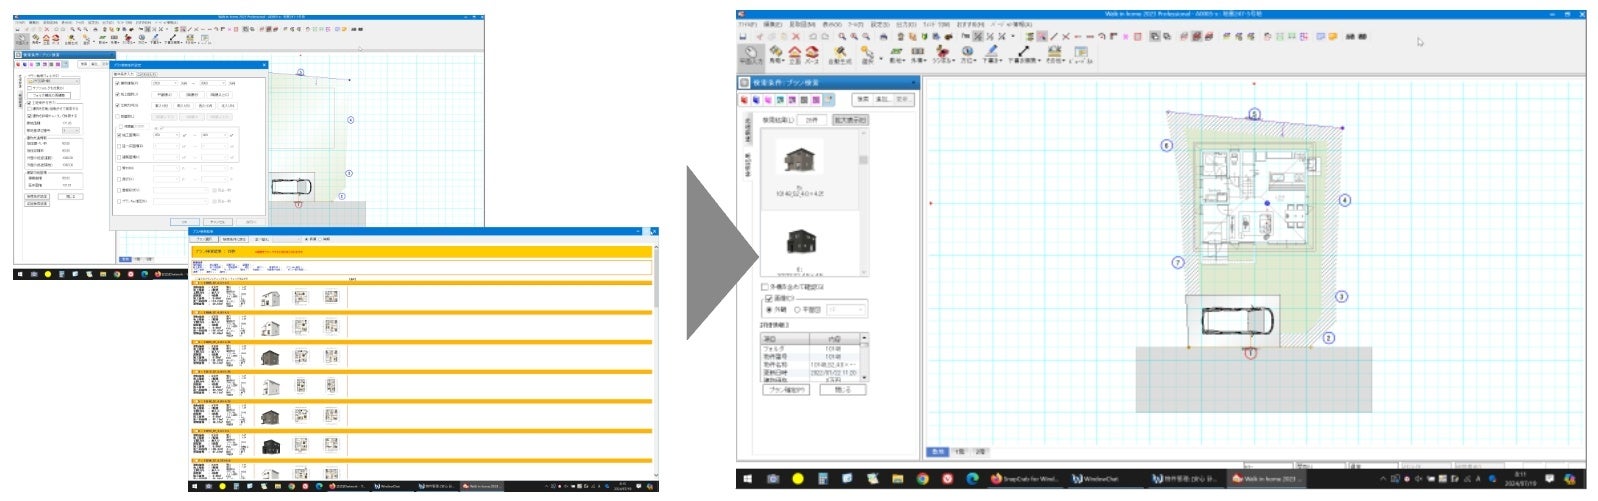Image resolution: width=1598 pixels, height=501 pixels.
Task: Click the close (閉じる) button in search panel
Action: [x=843, y=389]
